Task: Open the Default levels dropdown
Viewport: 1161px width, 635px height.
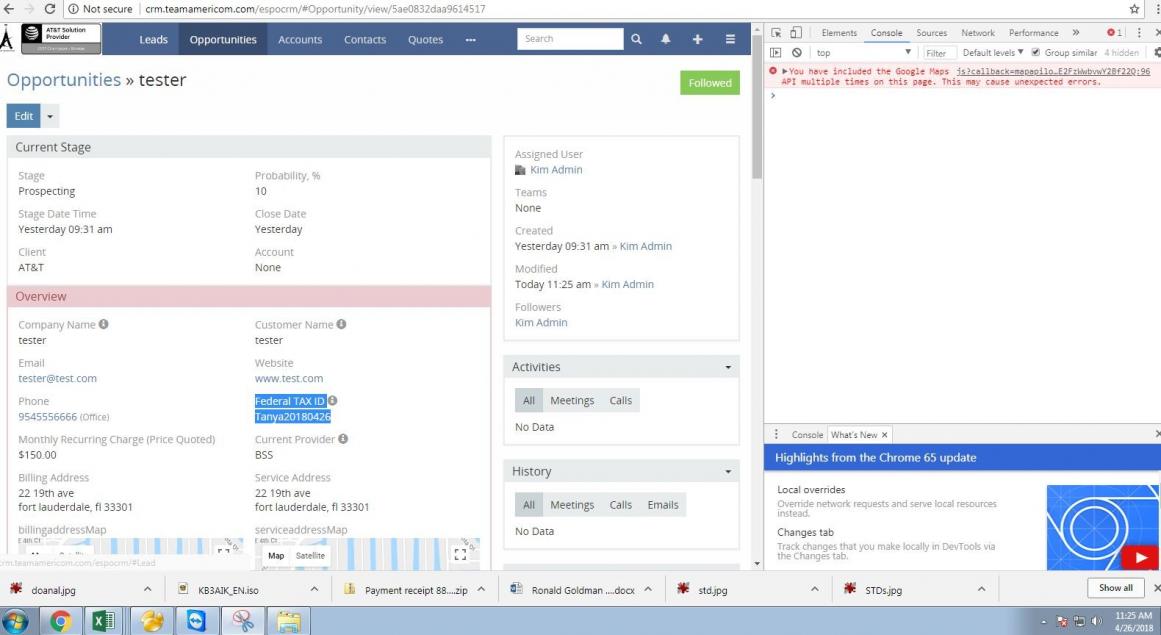Action: [x=993, y=53]
